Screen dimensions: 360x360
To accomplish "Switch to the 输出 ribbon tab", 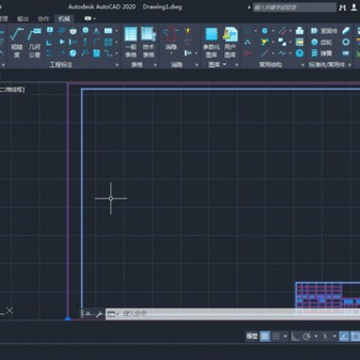I will pos(23,19).
